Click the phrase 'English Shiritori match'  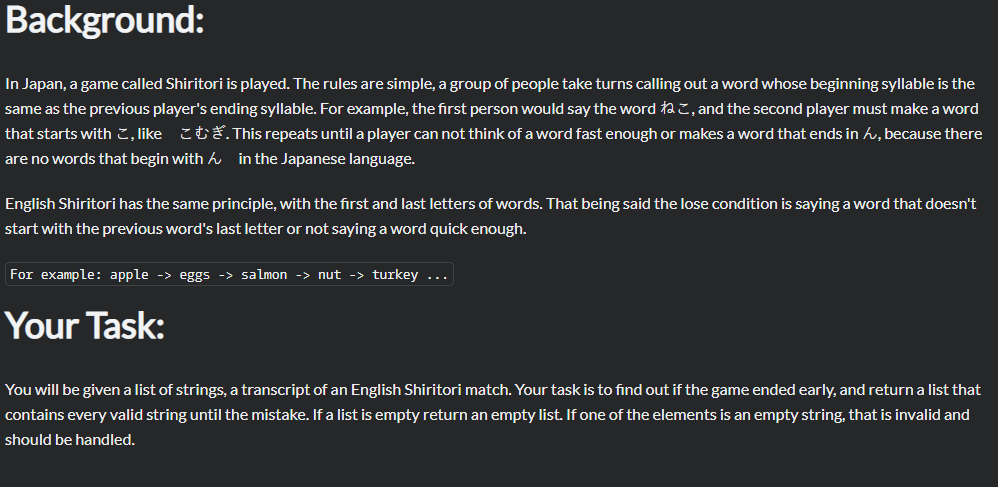[431, 390]
